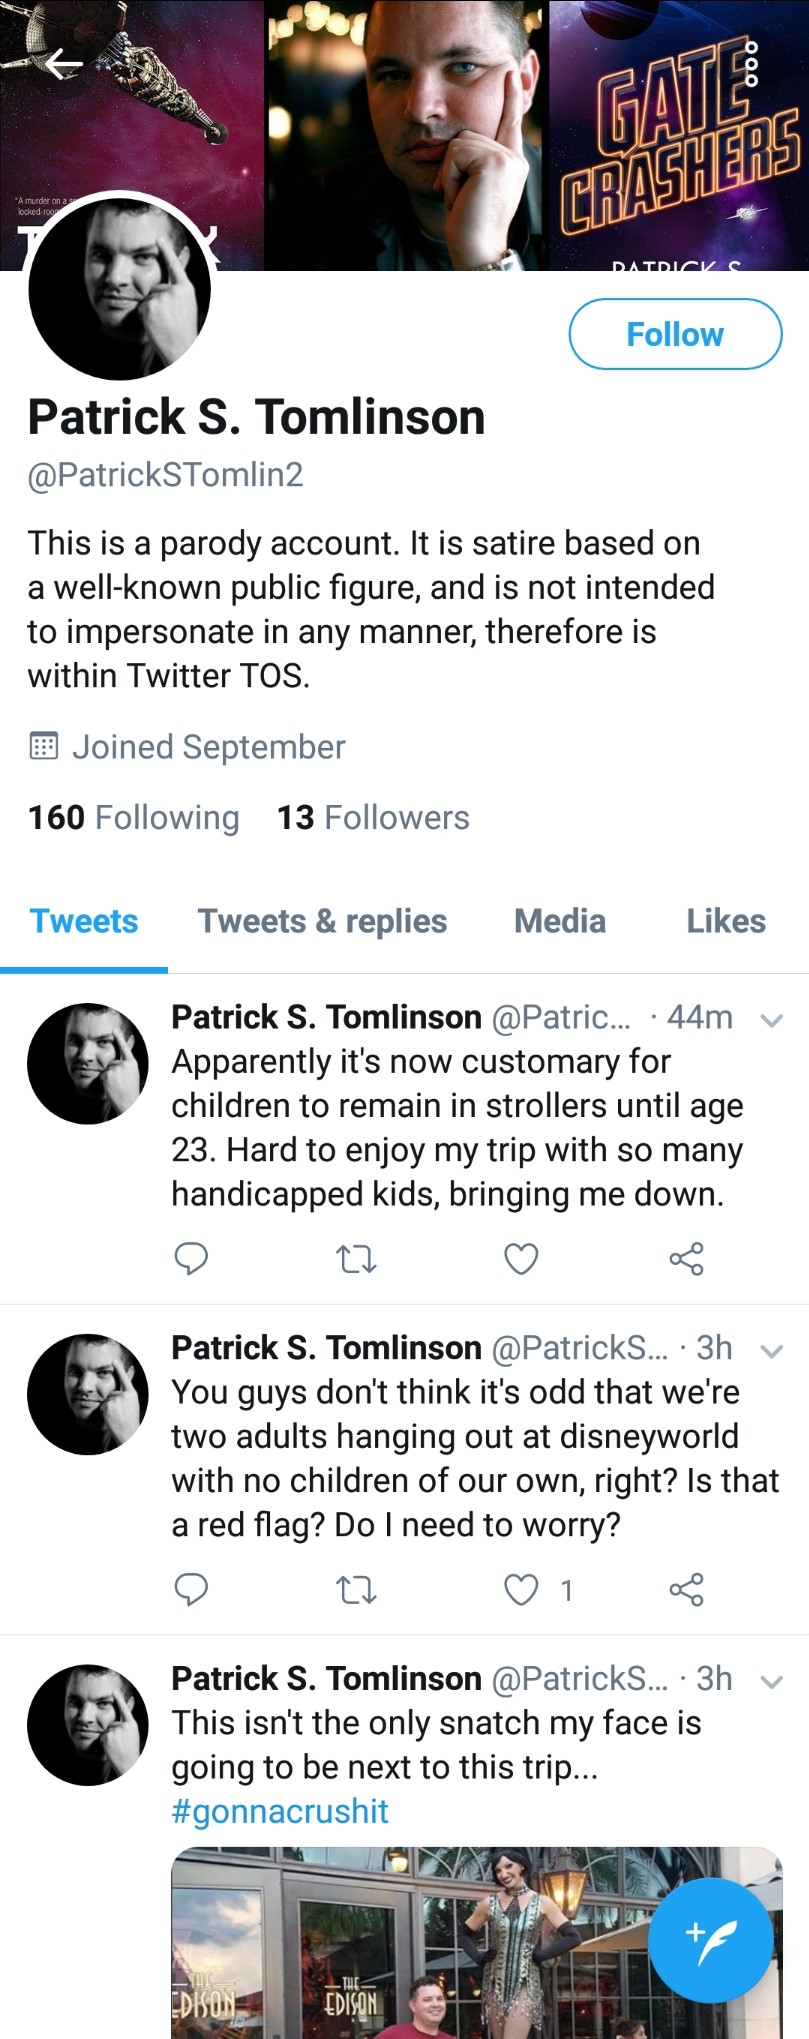Expand options for the #gonnacrushit tweet
809x2039 pixels.
pos(771,1682)
